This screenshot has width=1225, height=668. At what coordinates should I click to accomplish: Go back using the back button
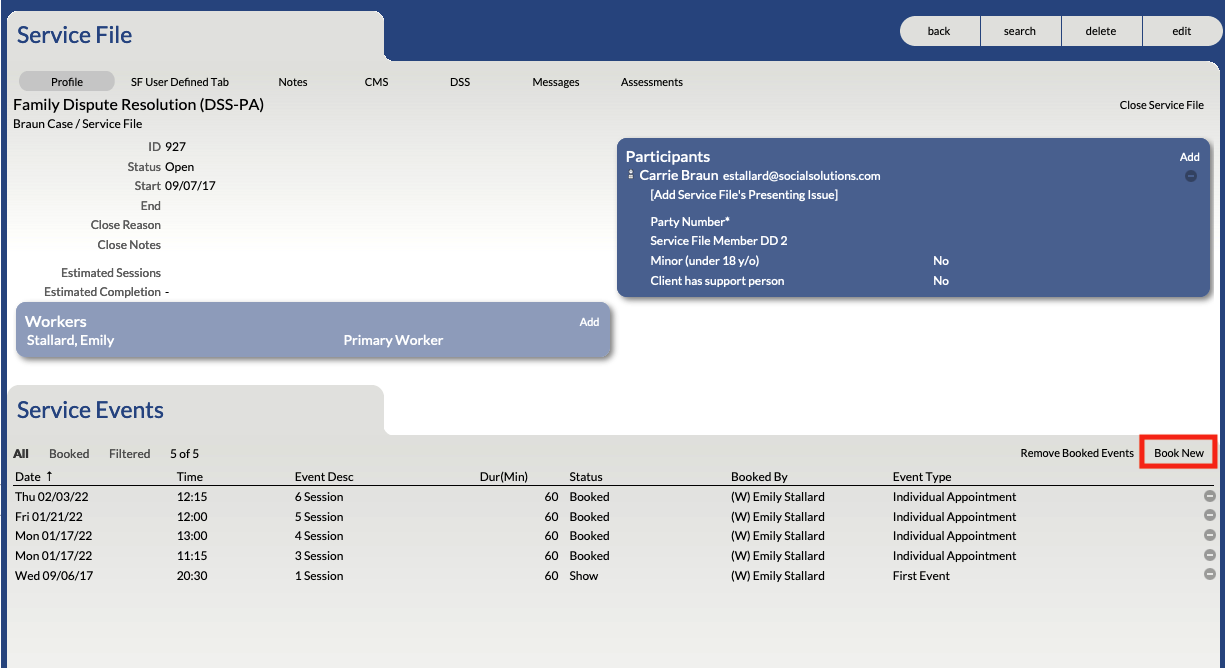(x=939, y=31)
